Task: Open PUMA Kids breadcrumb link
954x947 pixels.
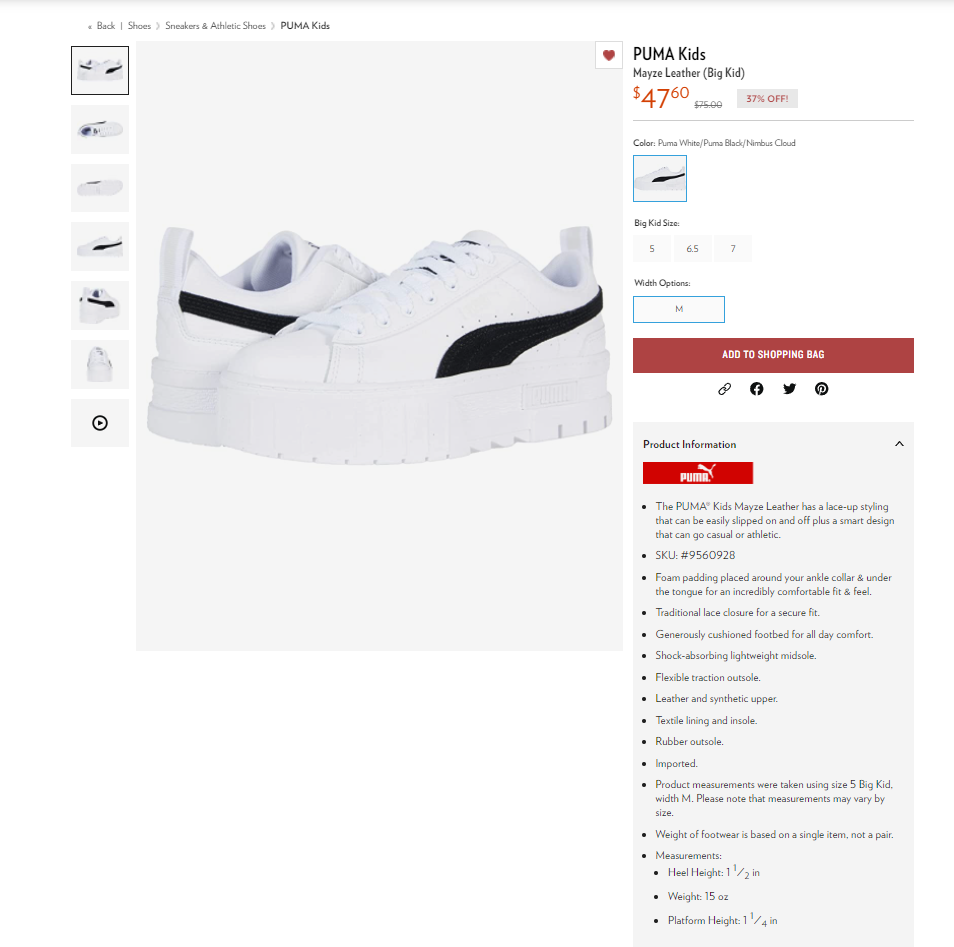Action: pos(305,26)
